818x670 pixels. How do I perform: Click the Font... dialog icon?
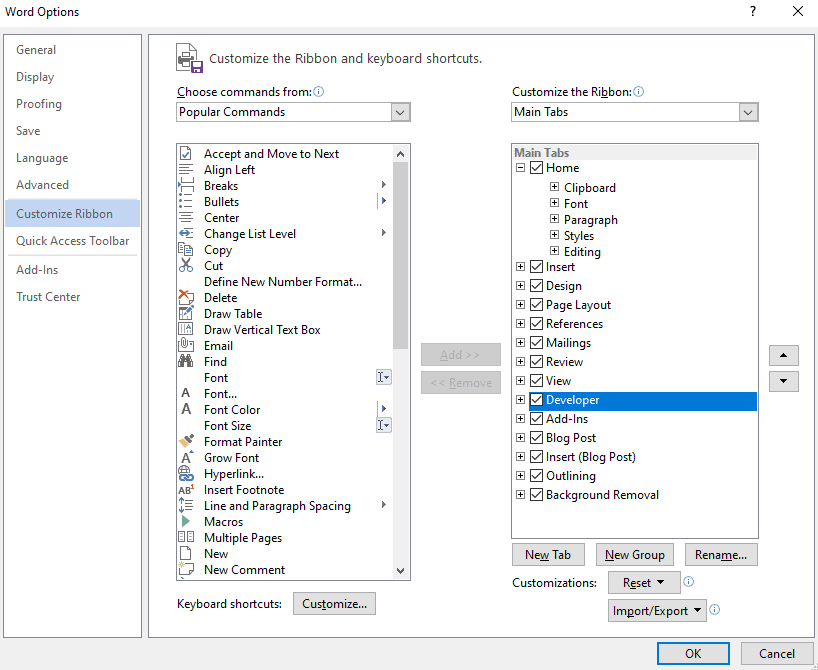[186, 393]
